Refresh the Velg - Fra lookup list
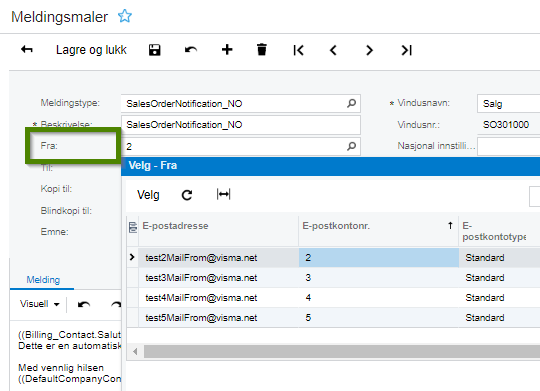This screenshot has width=540, height=391. 187,195
